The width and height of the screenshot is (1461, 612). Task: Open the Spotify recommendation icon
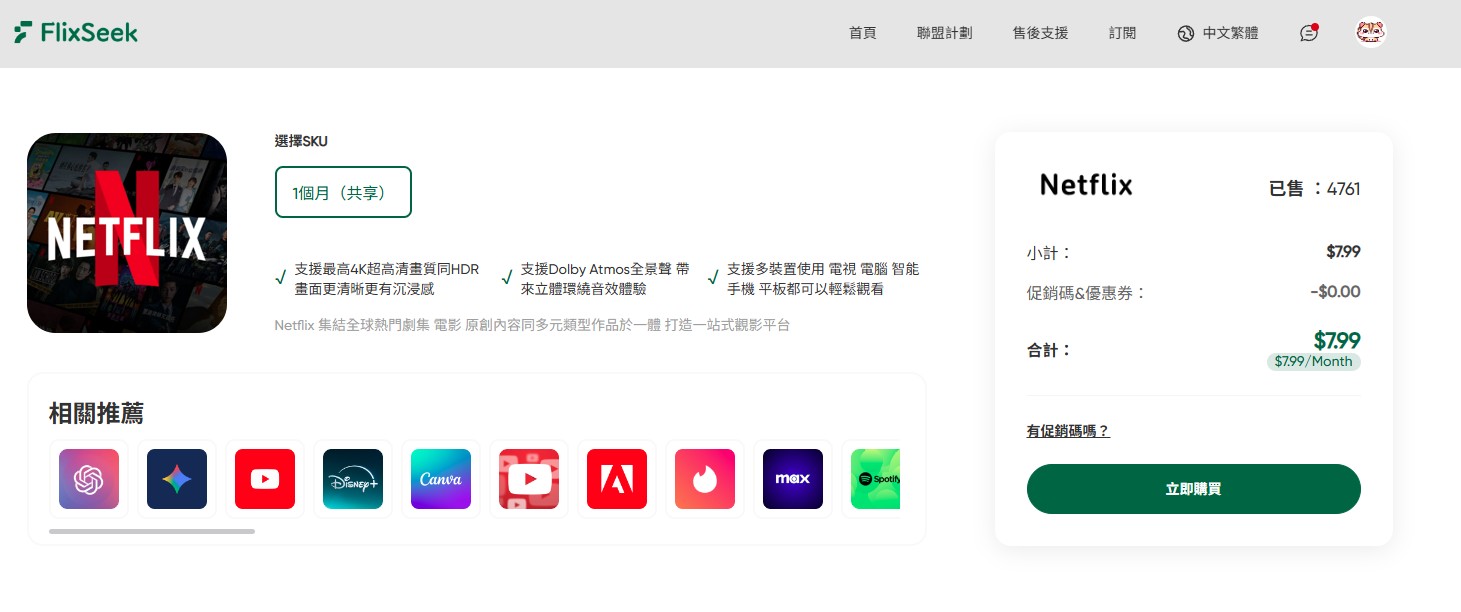point(876,479)
